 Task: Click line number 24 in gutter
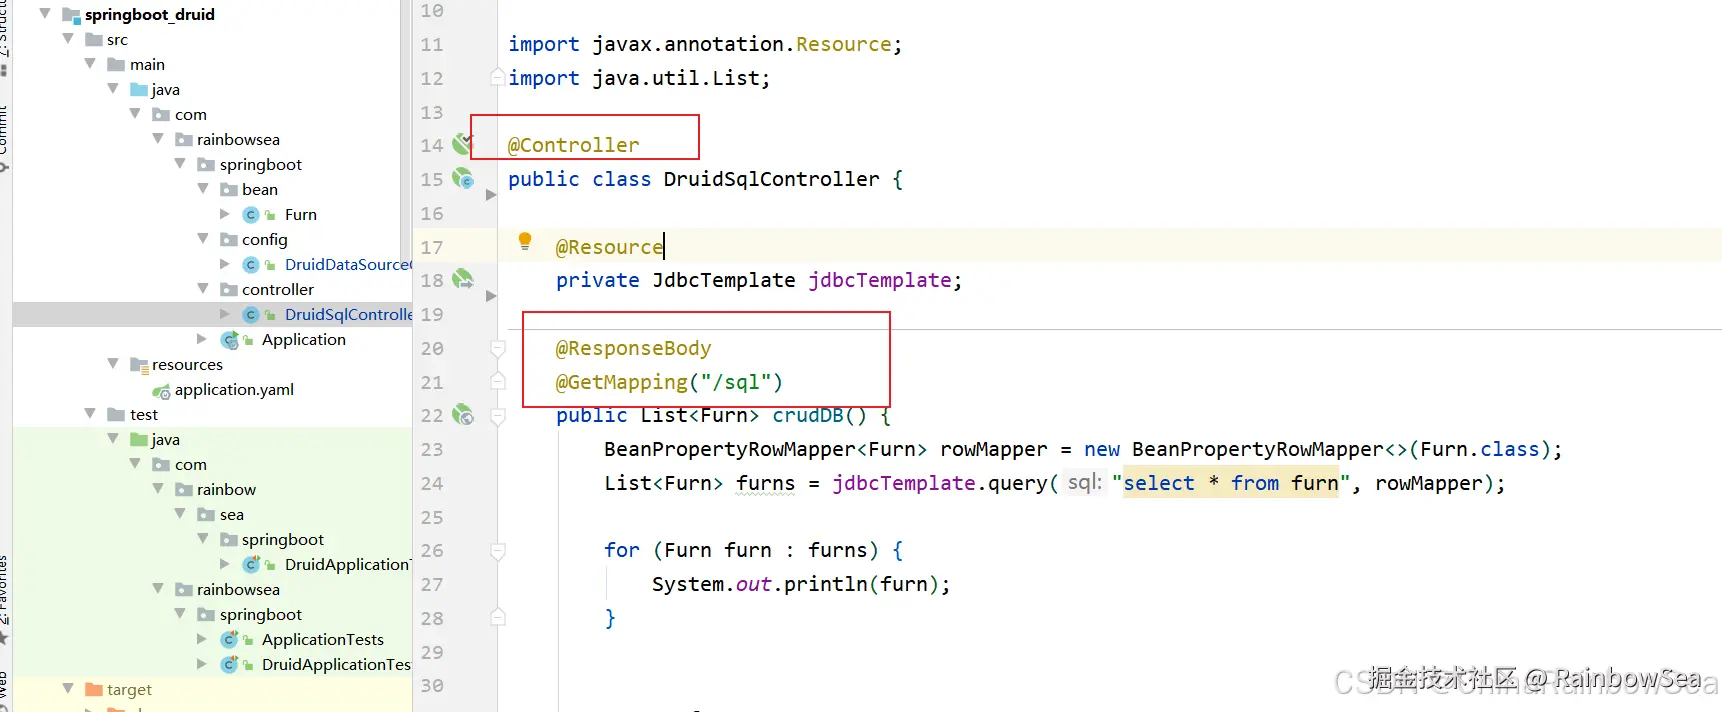pyautogui.click(x=432, y=483)
